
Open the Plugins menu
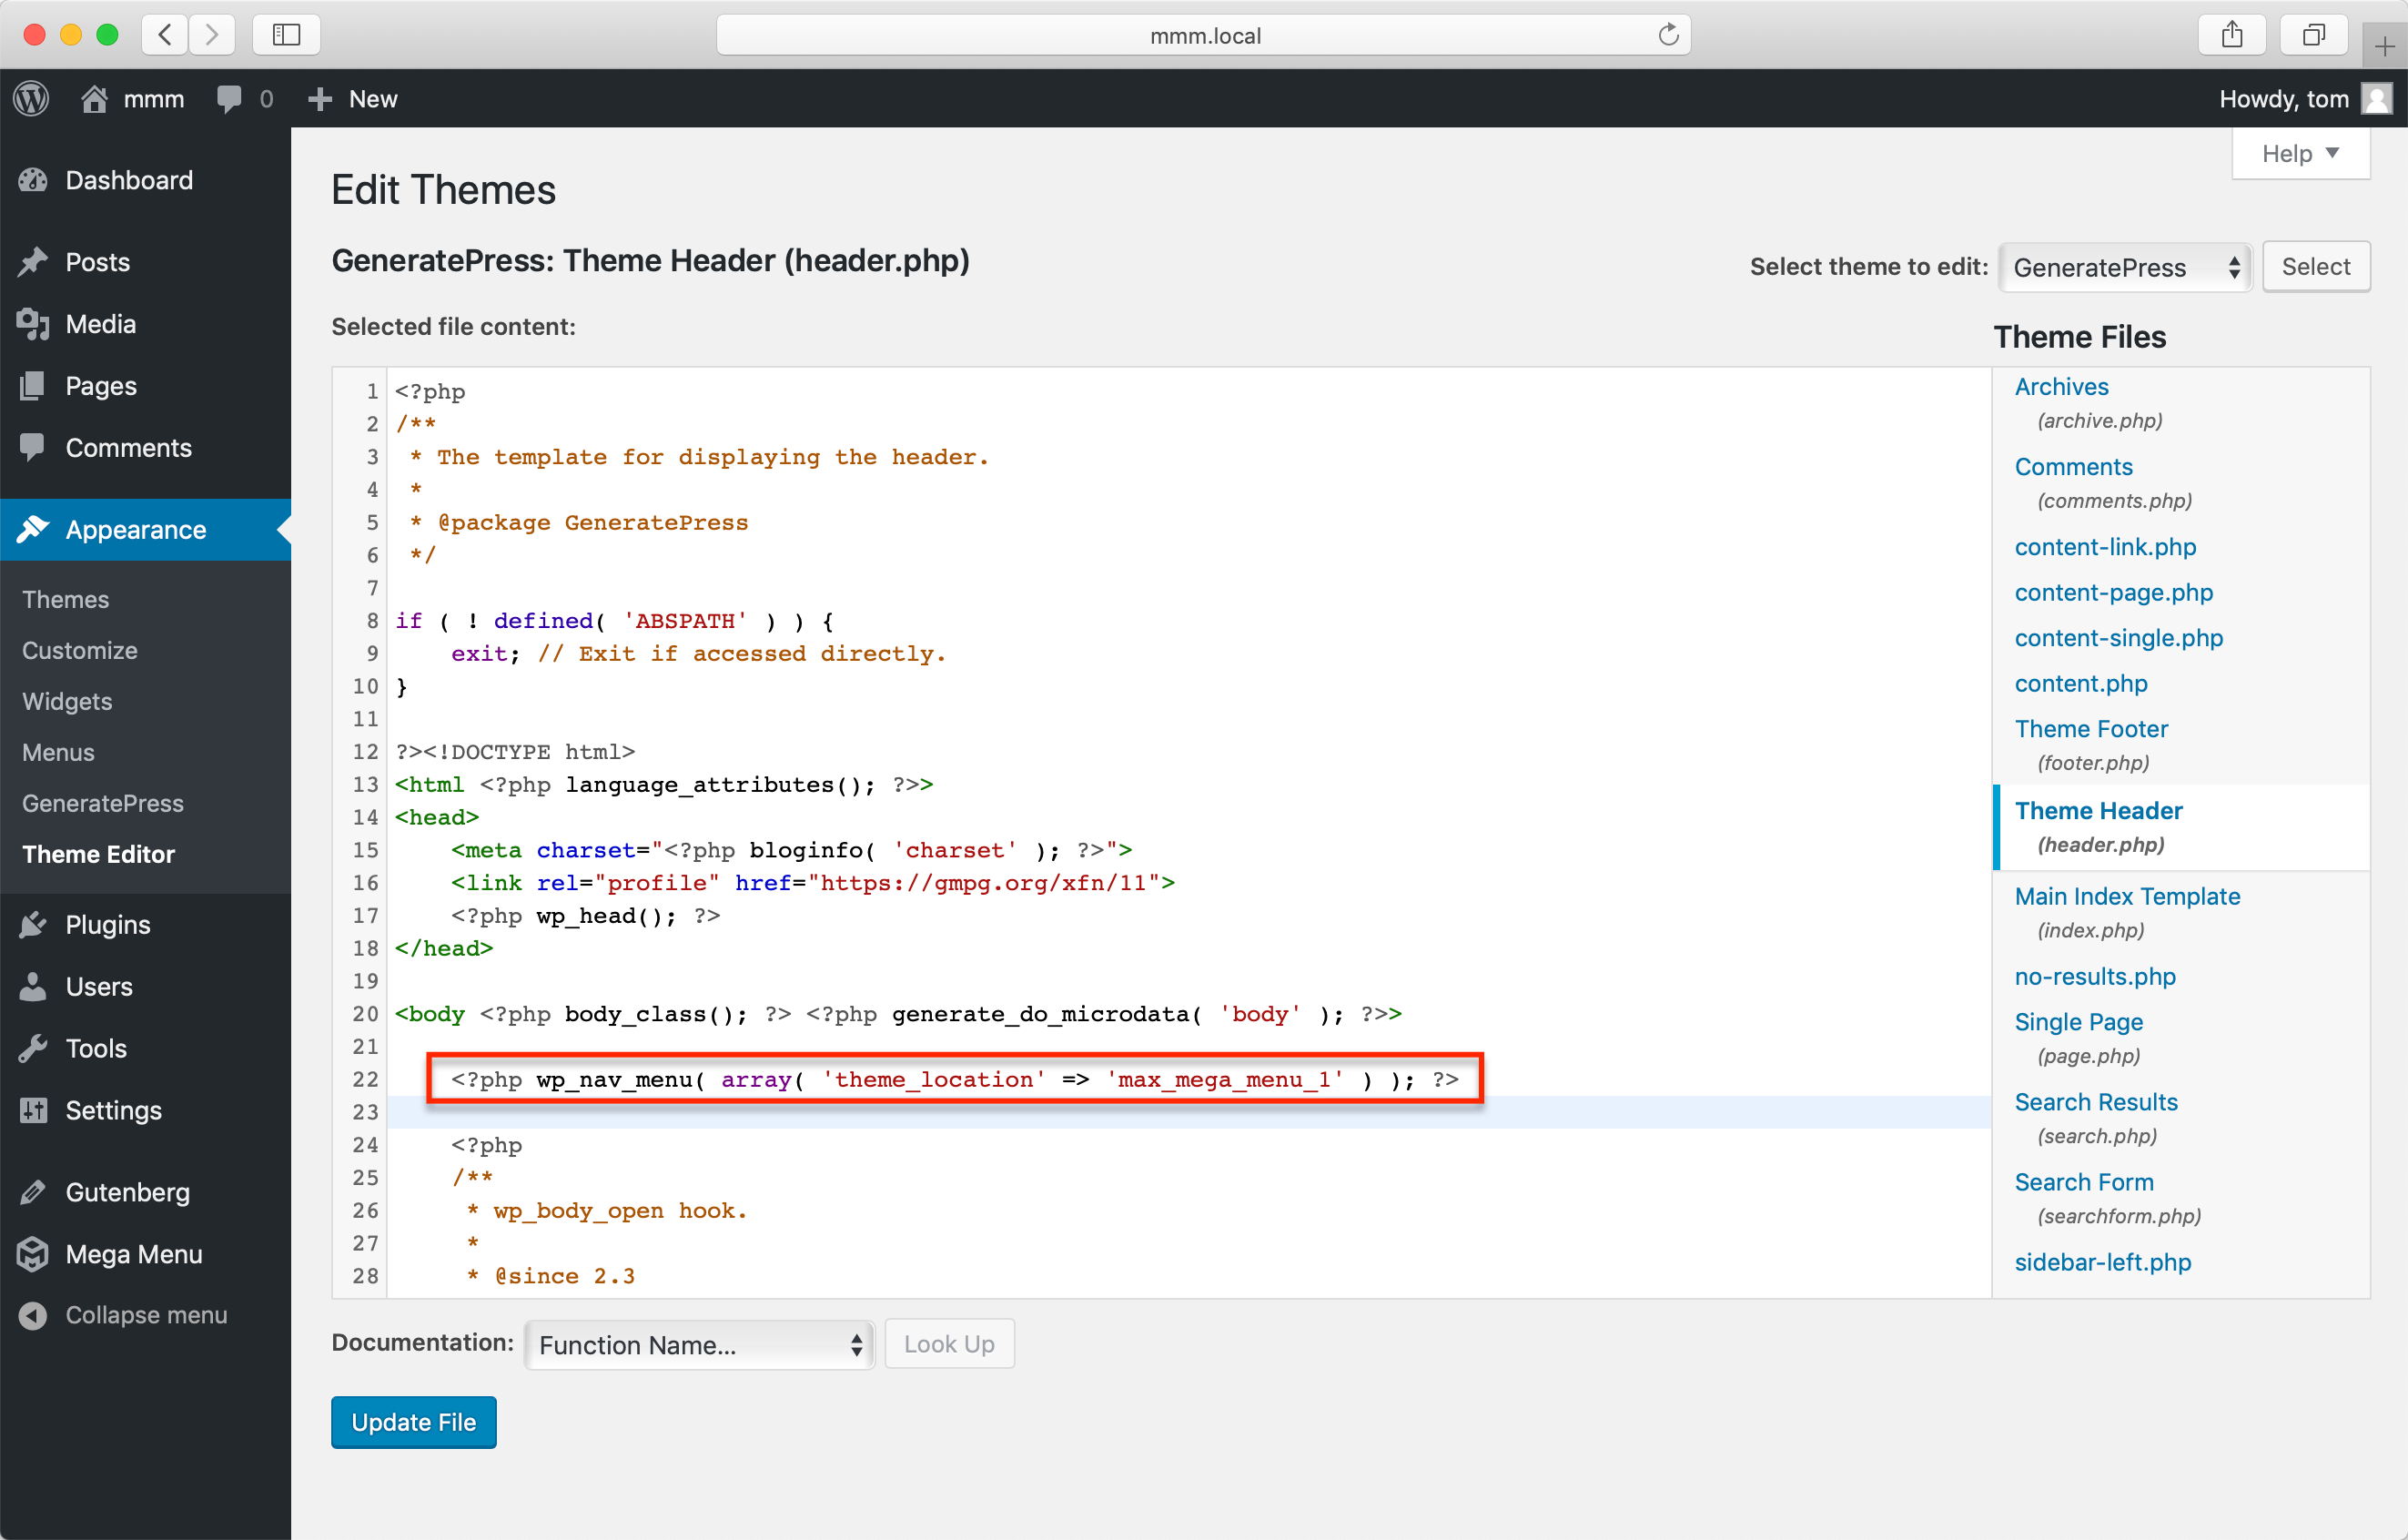tap(107, 924)
